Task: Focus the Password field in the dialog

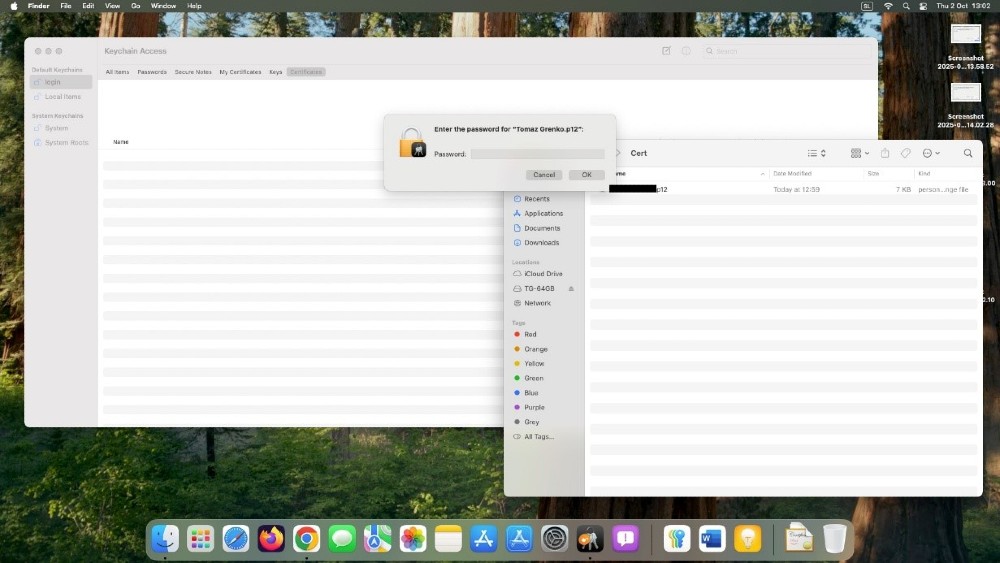Action: pos(538,154)
